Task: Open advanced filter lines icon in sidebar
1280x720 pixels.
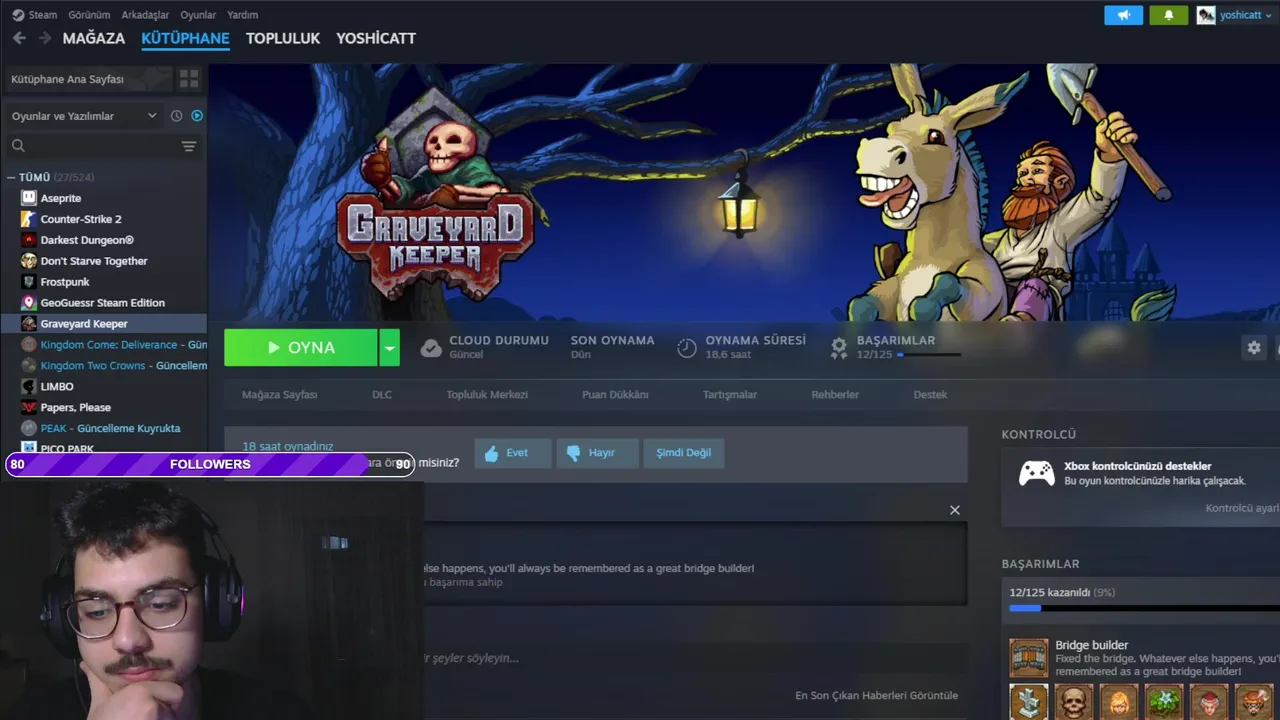Action: [x=189, y=146]
